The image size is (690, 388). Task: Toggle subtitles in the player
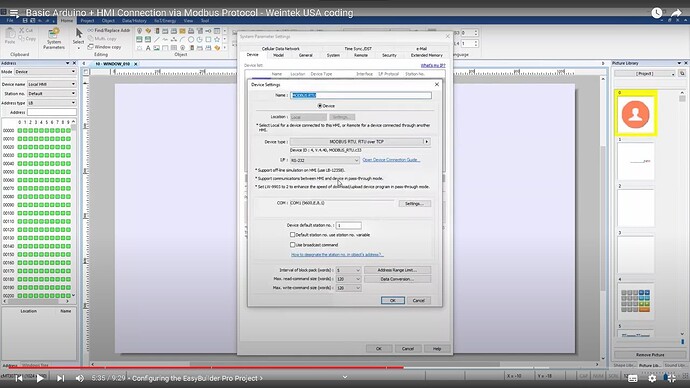(x=632, y=378)
